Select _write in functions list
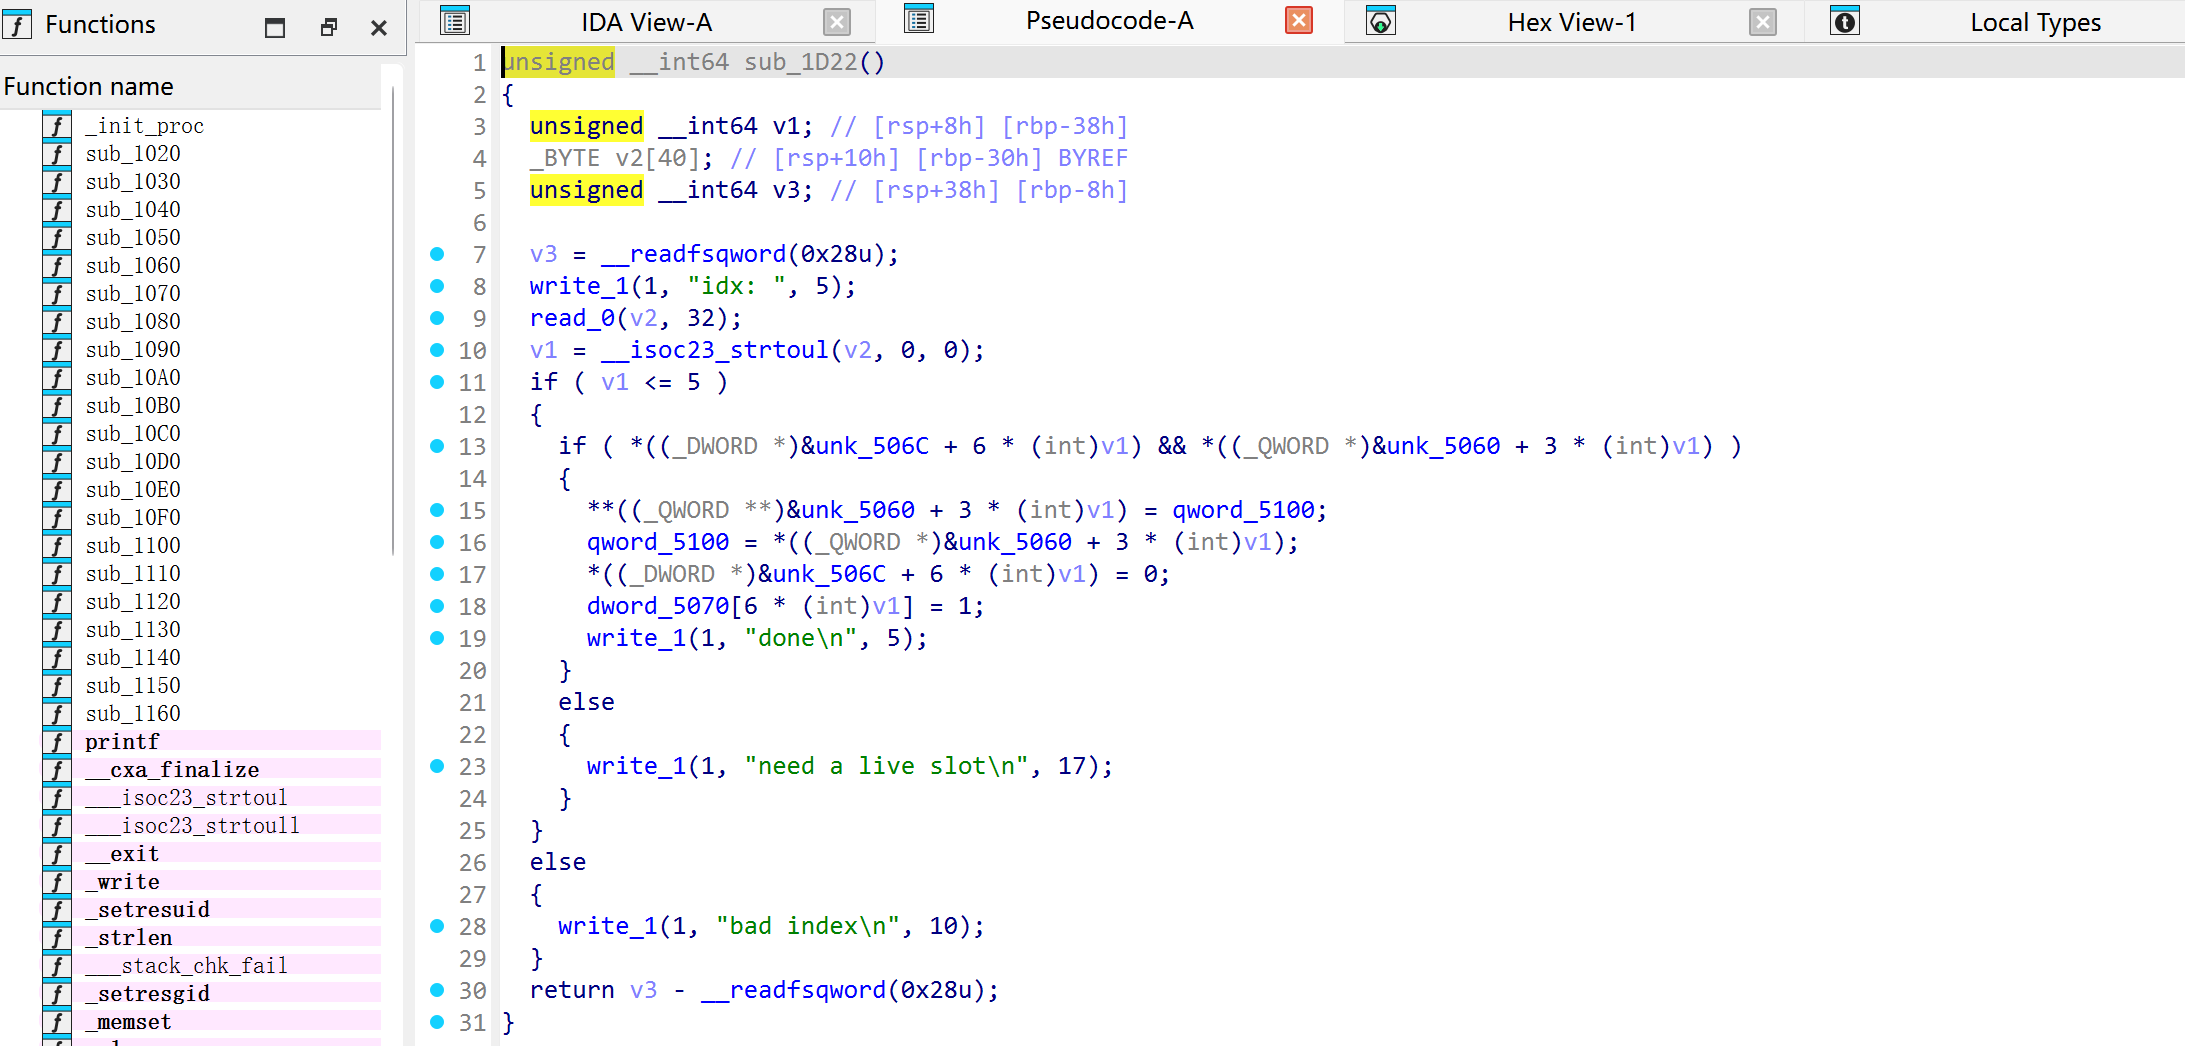This screenshot has height=1046, width=2185. [122, 882]
